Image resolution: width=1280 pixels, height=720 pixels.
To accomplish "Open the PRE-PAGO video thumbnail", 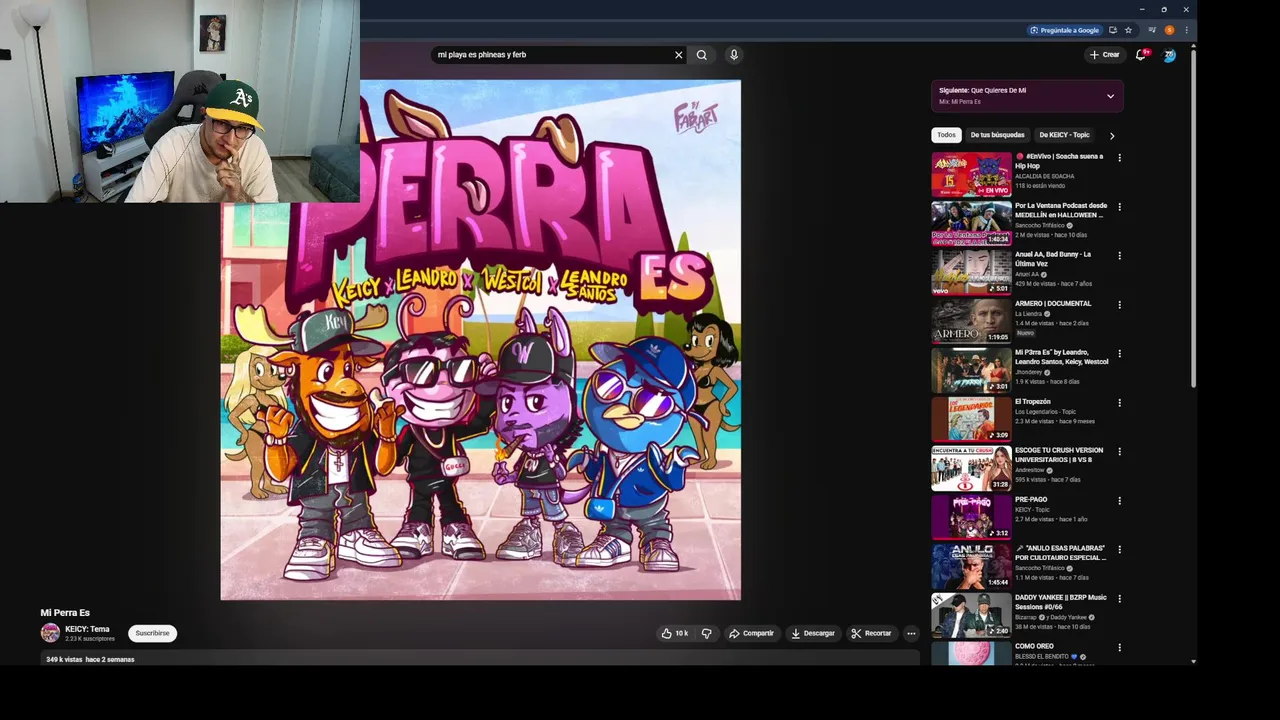I will point(971,517).
